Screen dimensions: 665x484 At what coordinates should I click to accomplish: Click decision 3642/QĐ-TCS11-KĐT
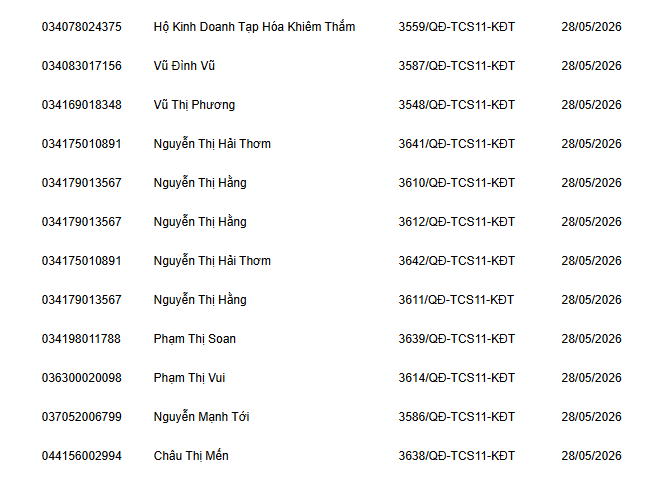coord(456,261)
